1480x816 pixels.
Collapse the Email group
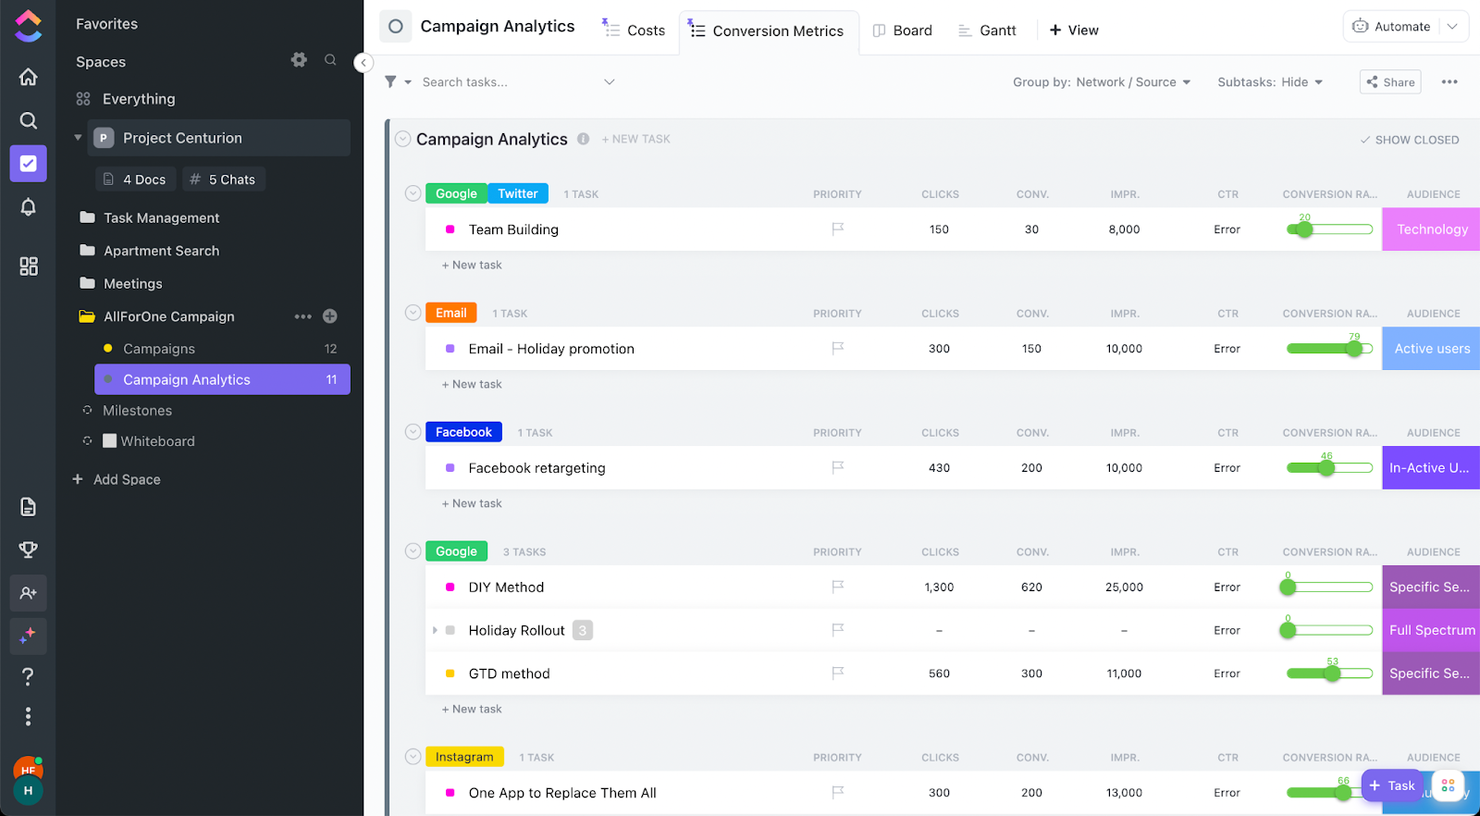(x=413, y=312)
